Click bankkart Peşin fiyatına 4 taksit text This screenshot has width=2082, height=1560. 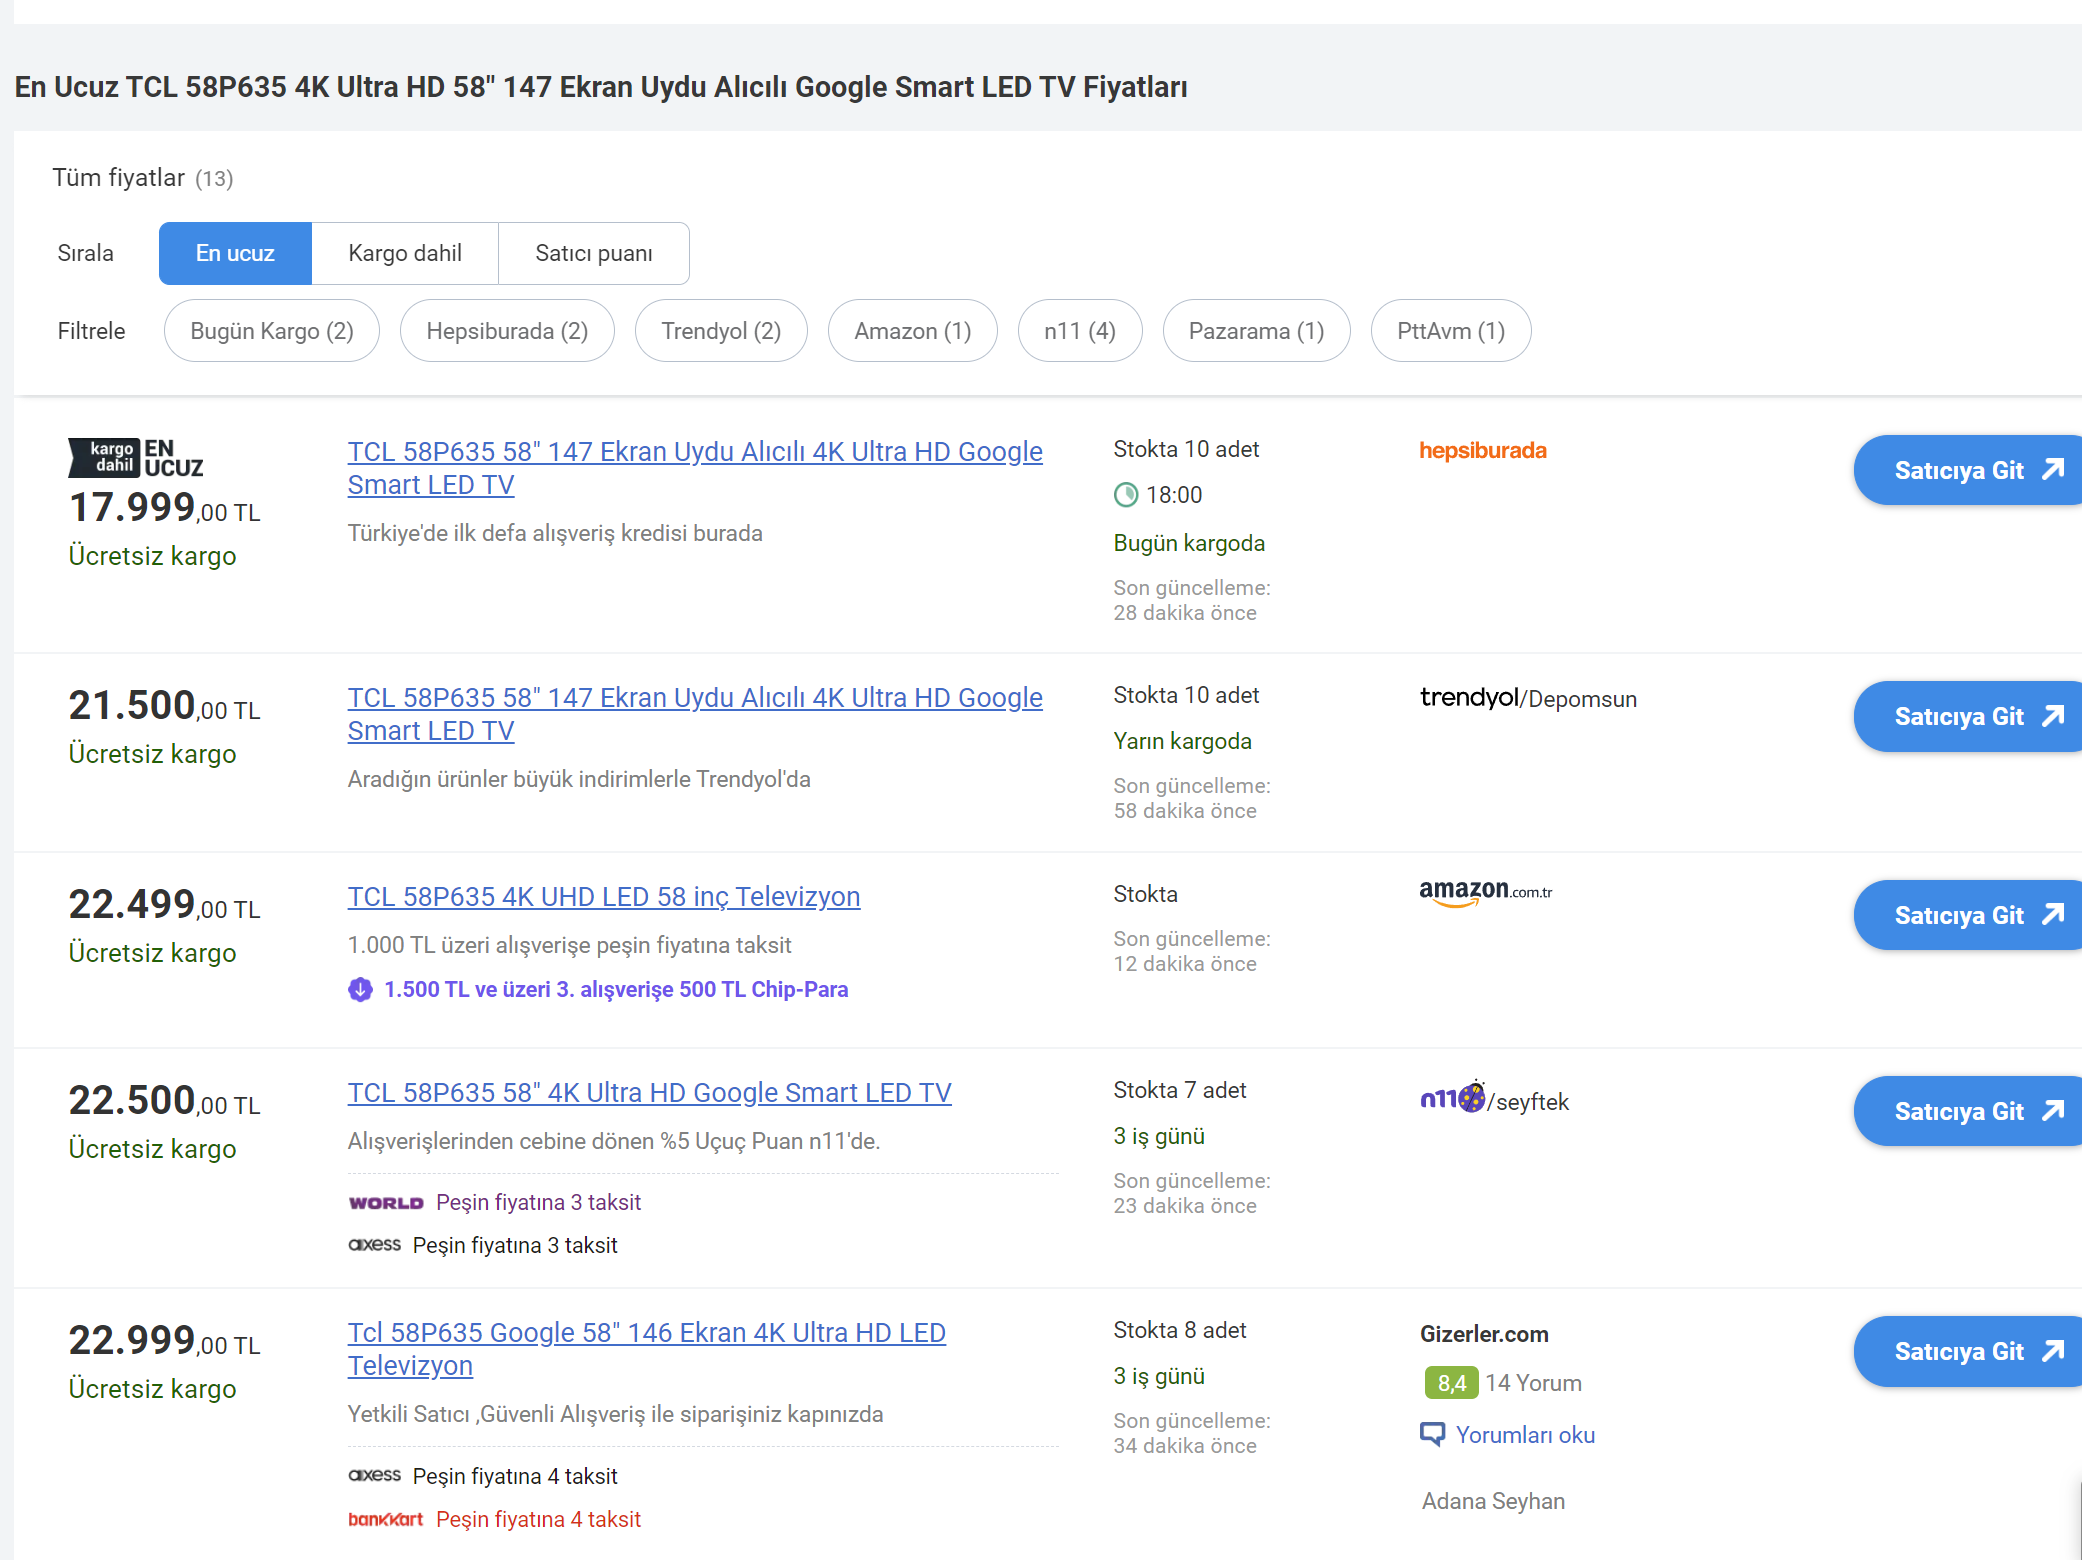pos(538,1519)
